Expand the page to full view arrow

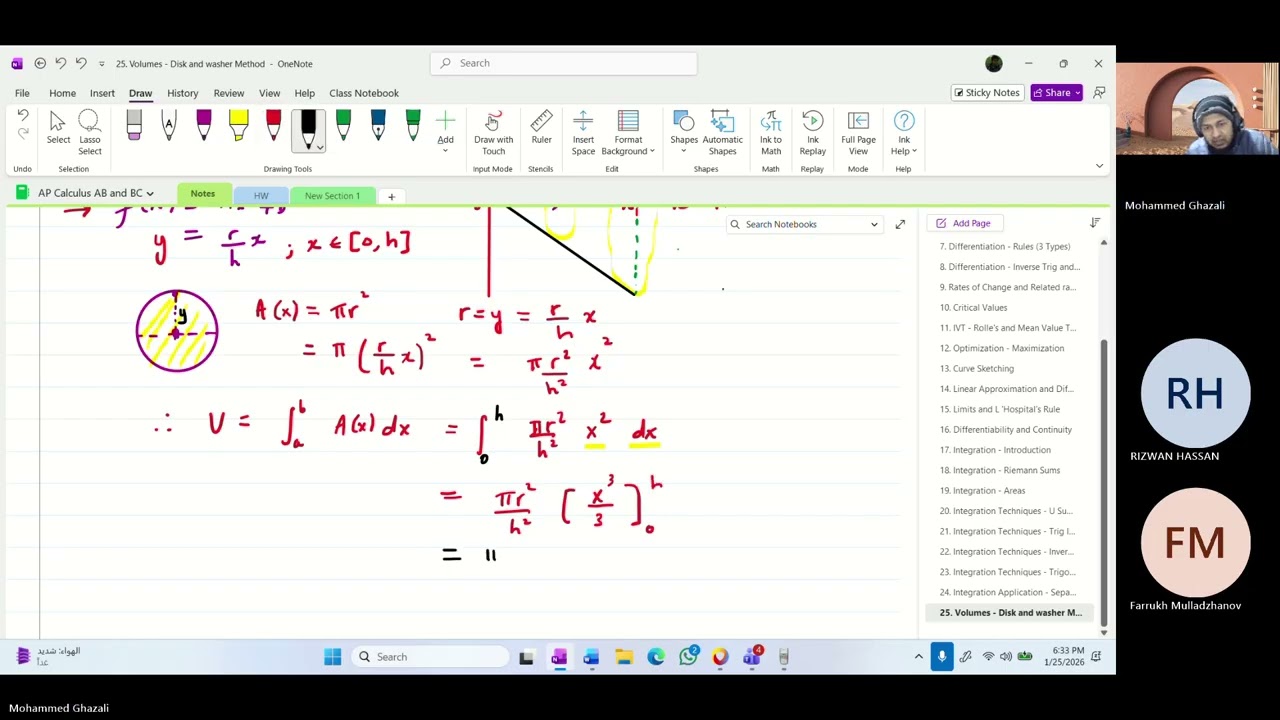point(900,224)
